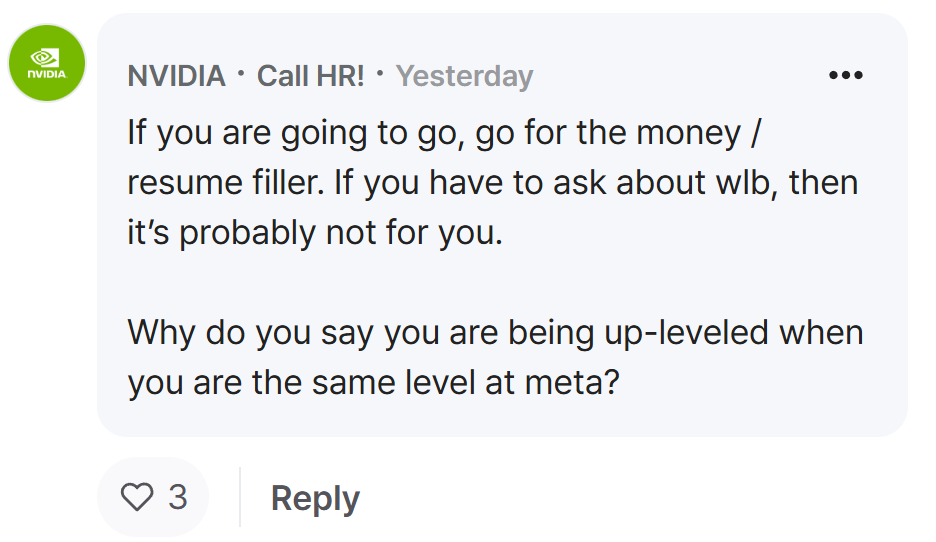Viewport: 936px width, 542px height.
Task: Click the like count number 3
Action: pos(178,497)
